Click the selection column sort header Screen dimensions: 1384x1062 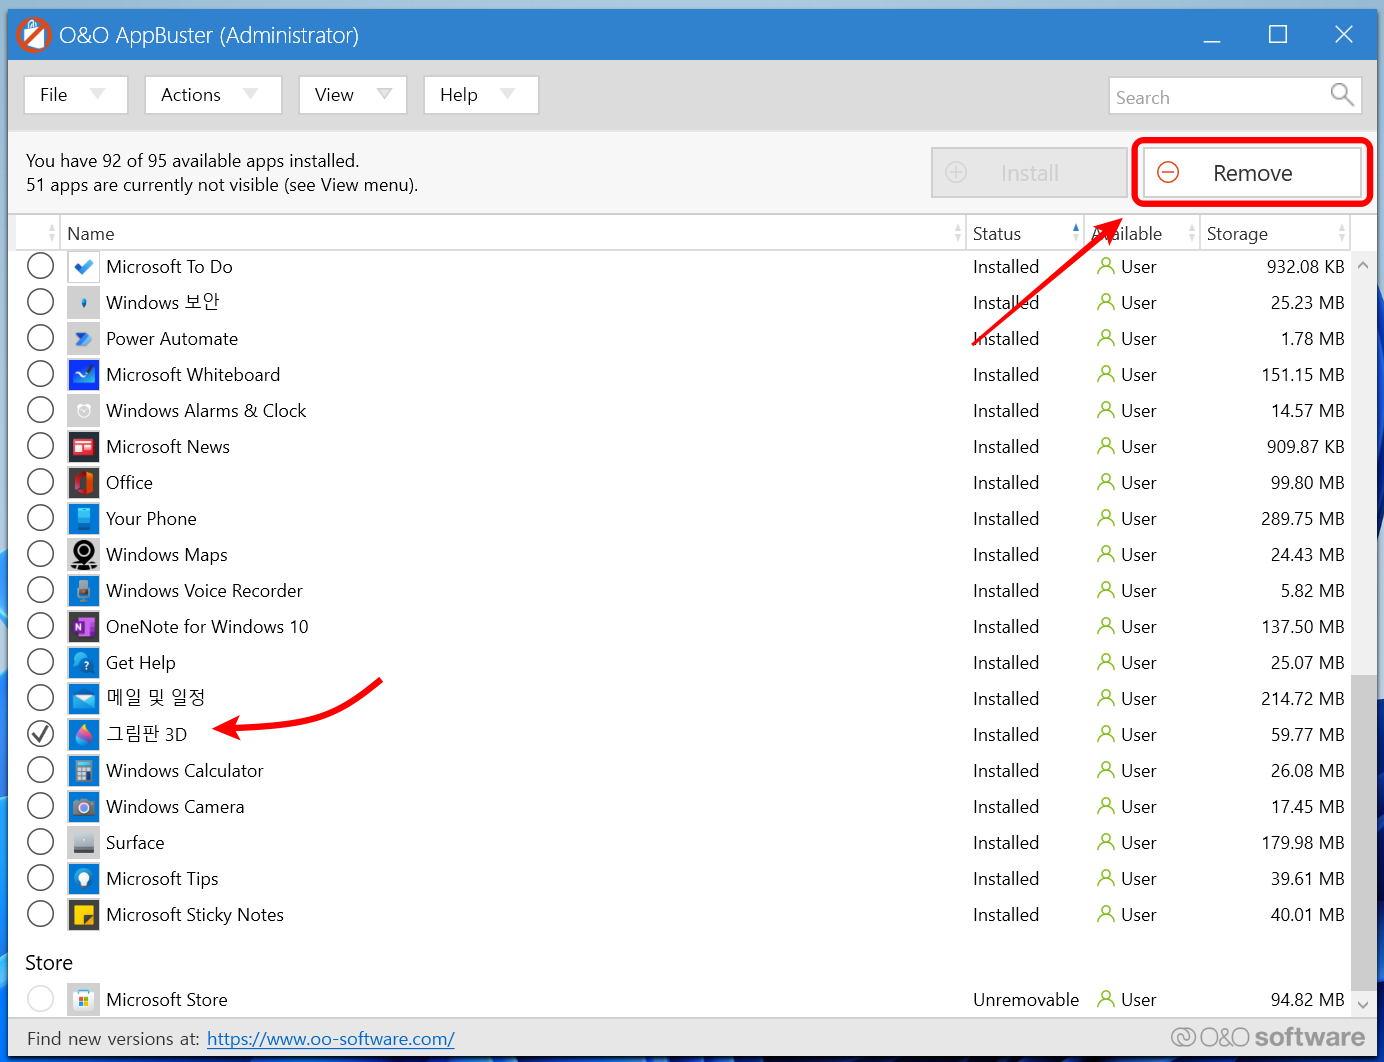click(38, 233)
